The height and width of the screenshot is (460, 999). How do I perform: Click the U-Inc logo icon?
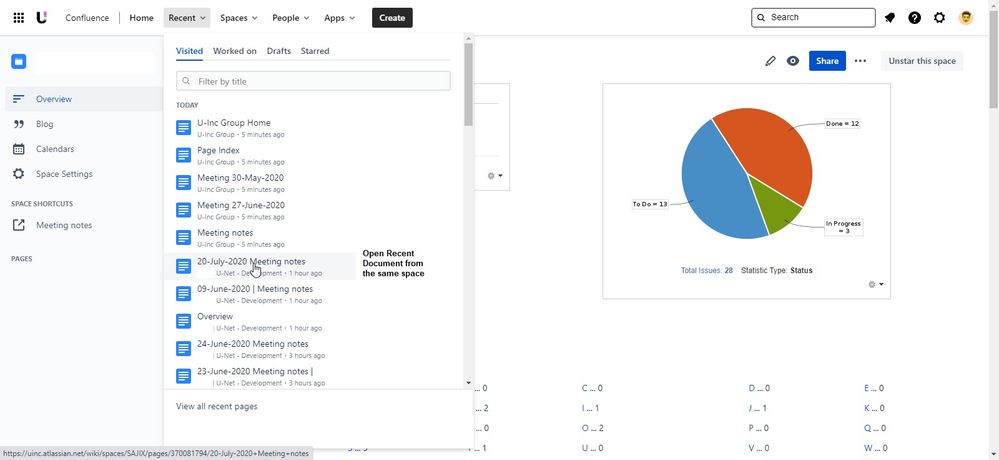(x=41, y=18)
